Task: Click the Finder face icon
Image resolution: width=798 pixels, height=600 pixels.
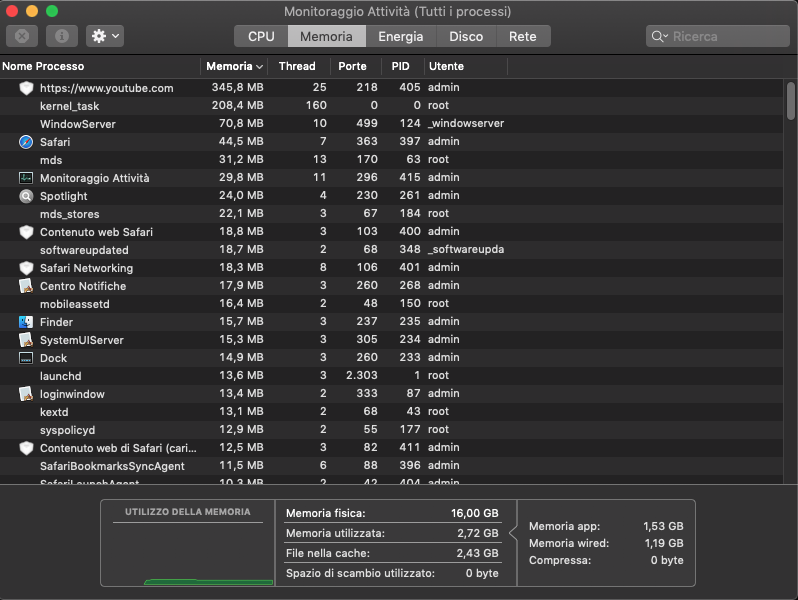Action: [x=26, y=322]
